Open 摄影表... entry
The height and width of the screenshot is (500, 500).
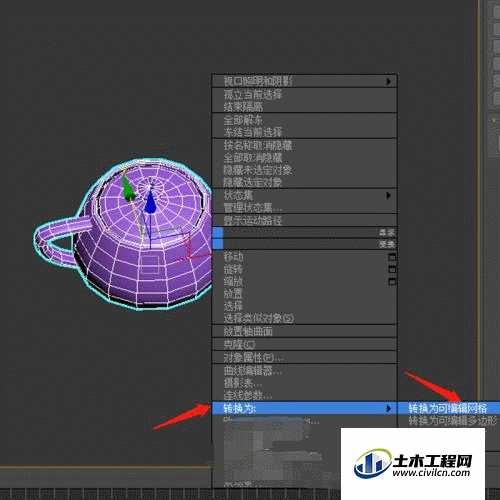[304, 383]
